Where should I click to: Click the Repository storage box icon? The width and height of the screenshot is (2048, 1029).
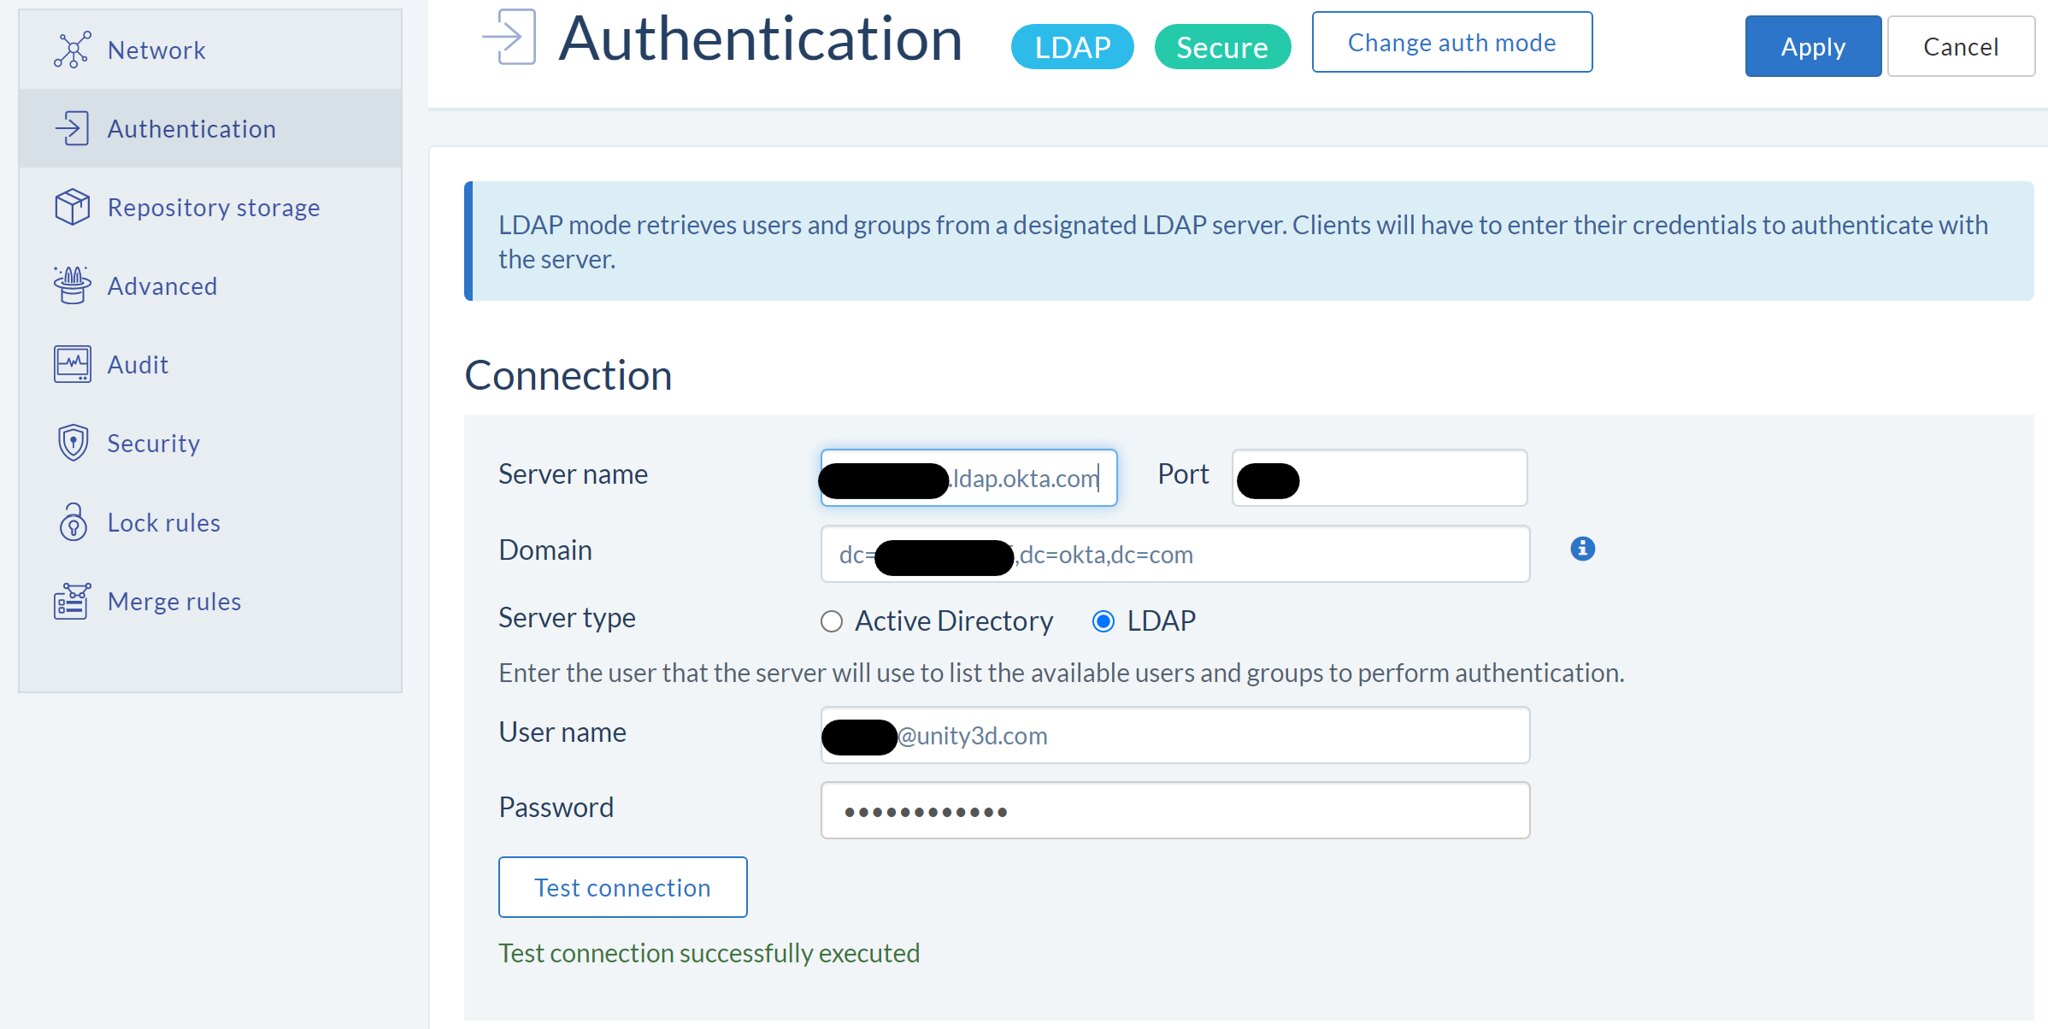click(x=72, y=207)
